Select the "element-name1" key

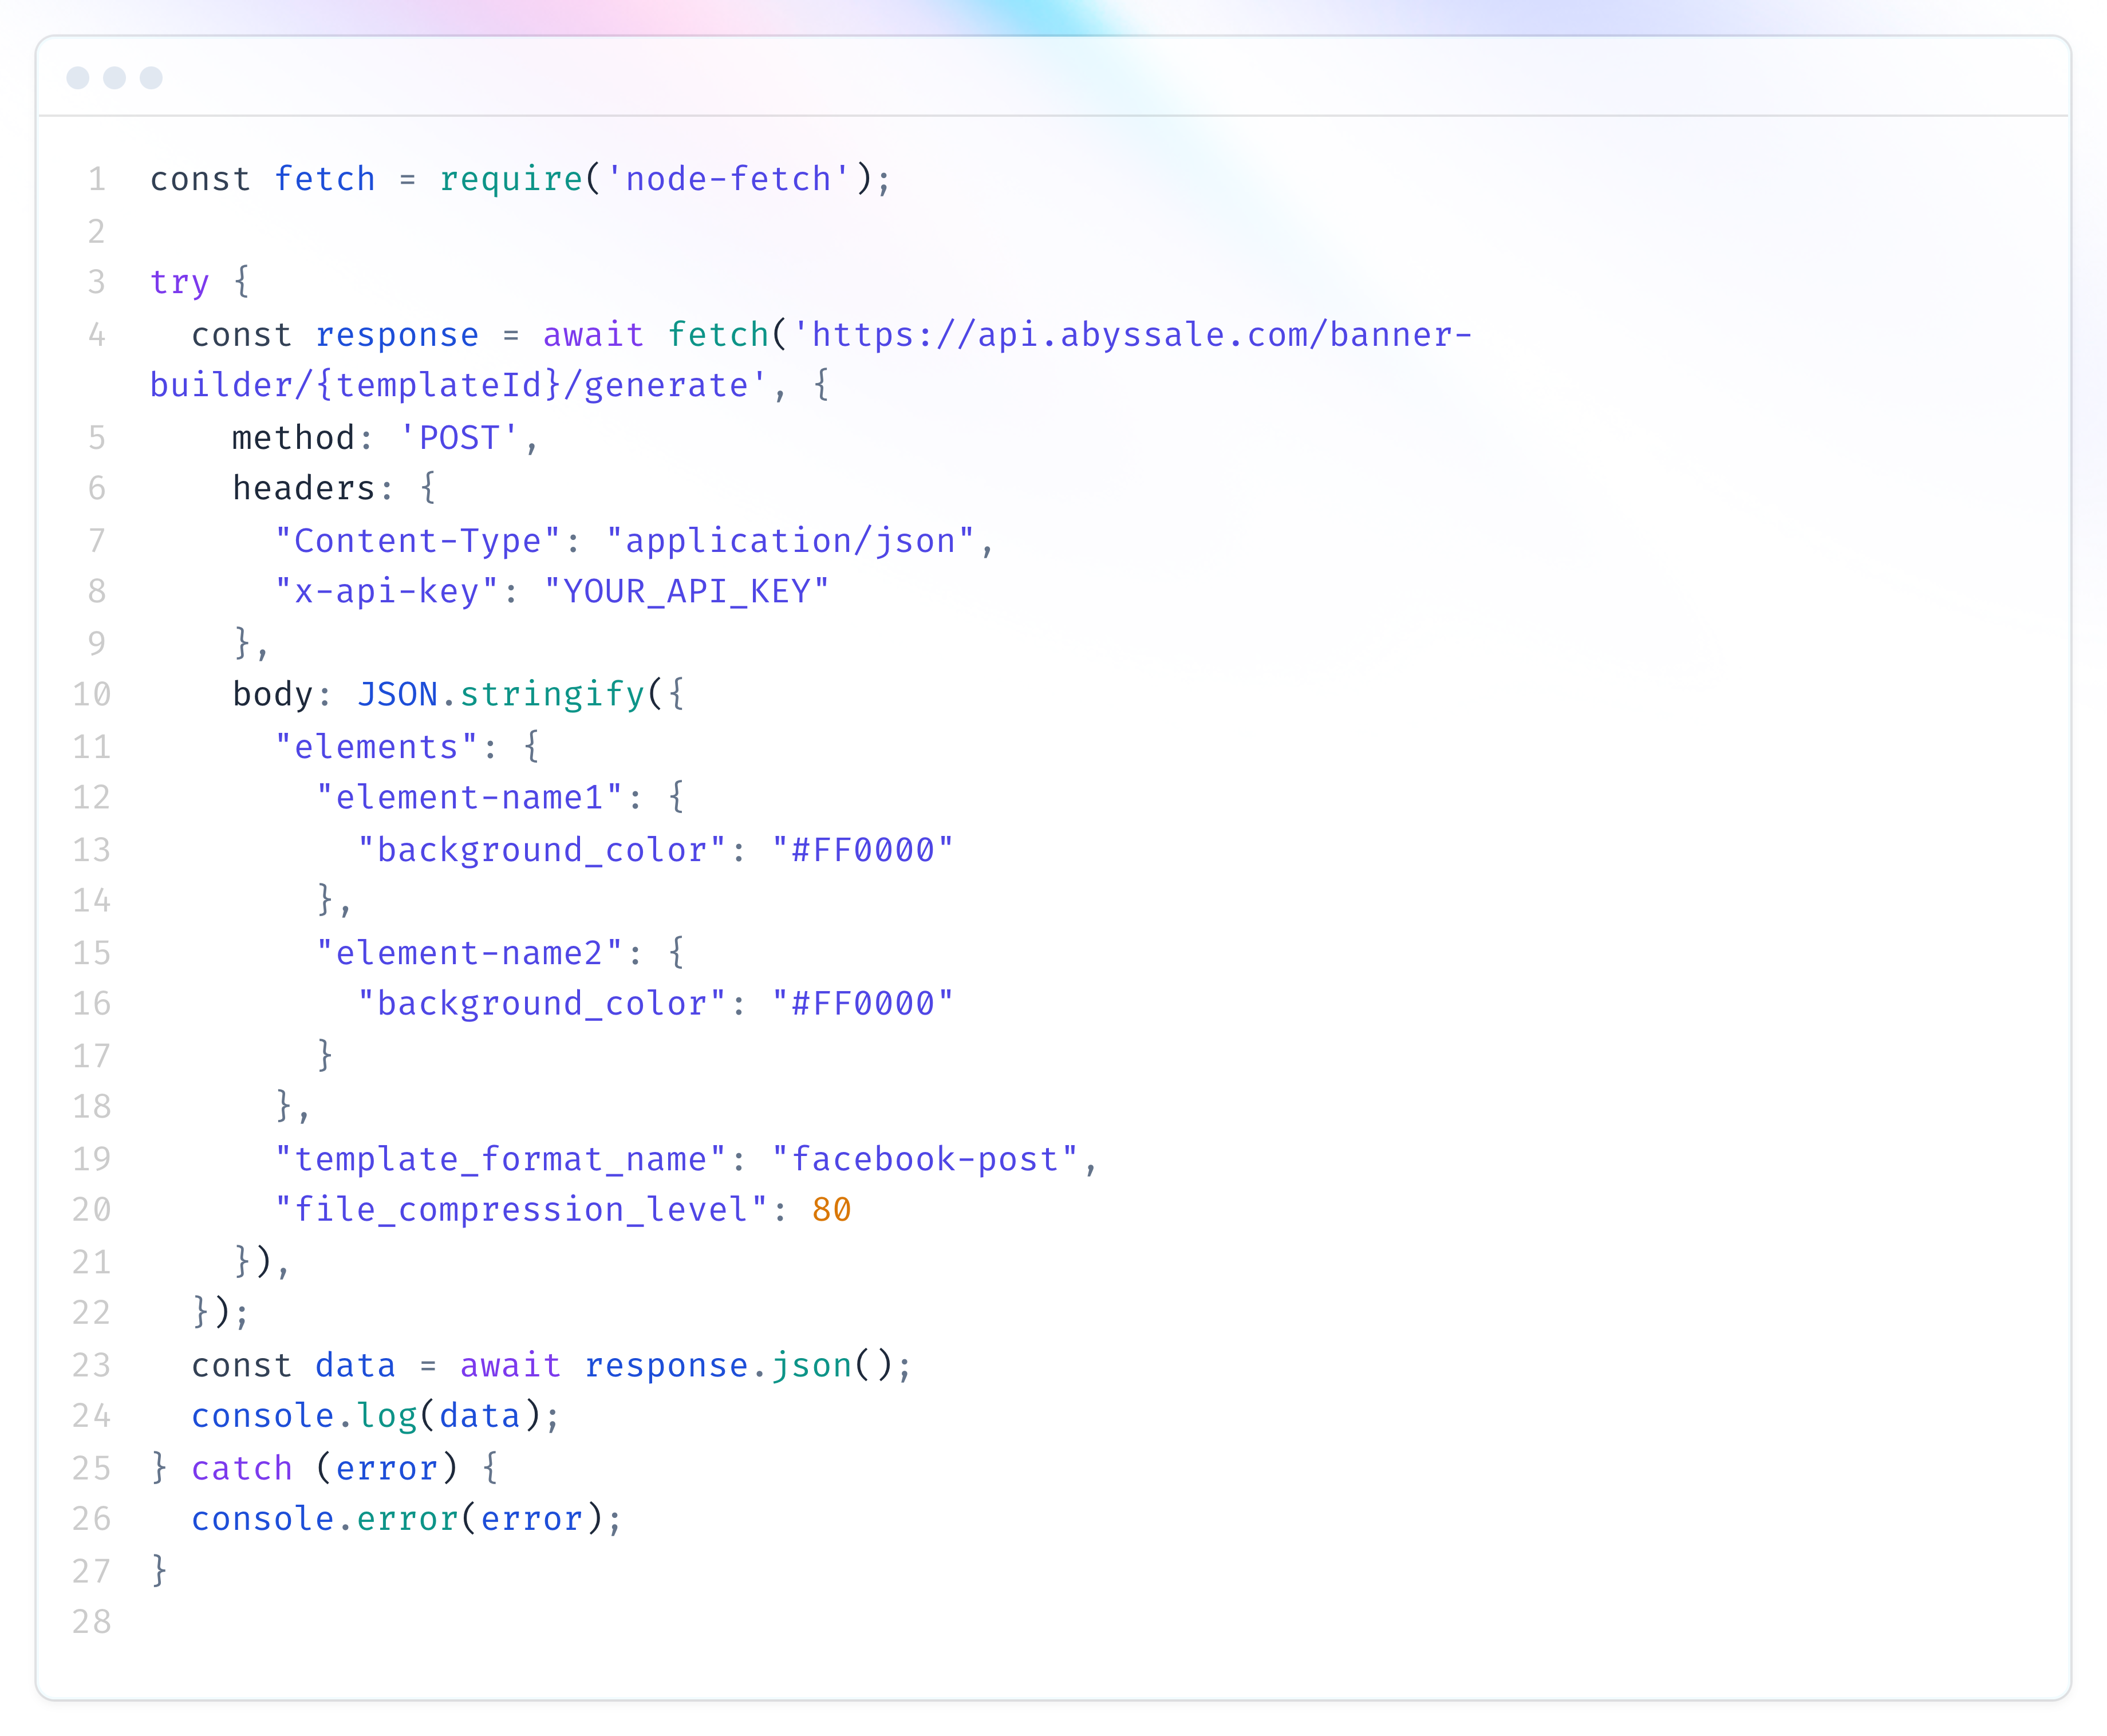[x=470, y=798]
